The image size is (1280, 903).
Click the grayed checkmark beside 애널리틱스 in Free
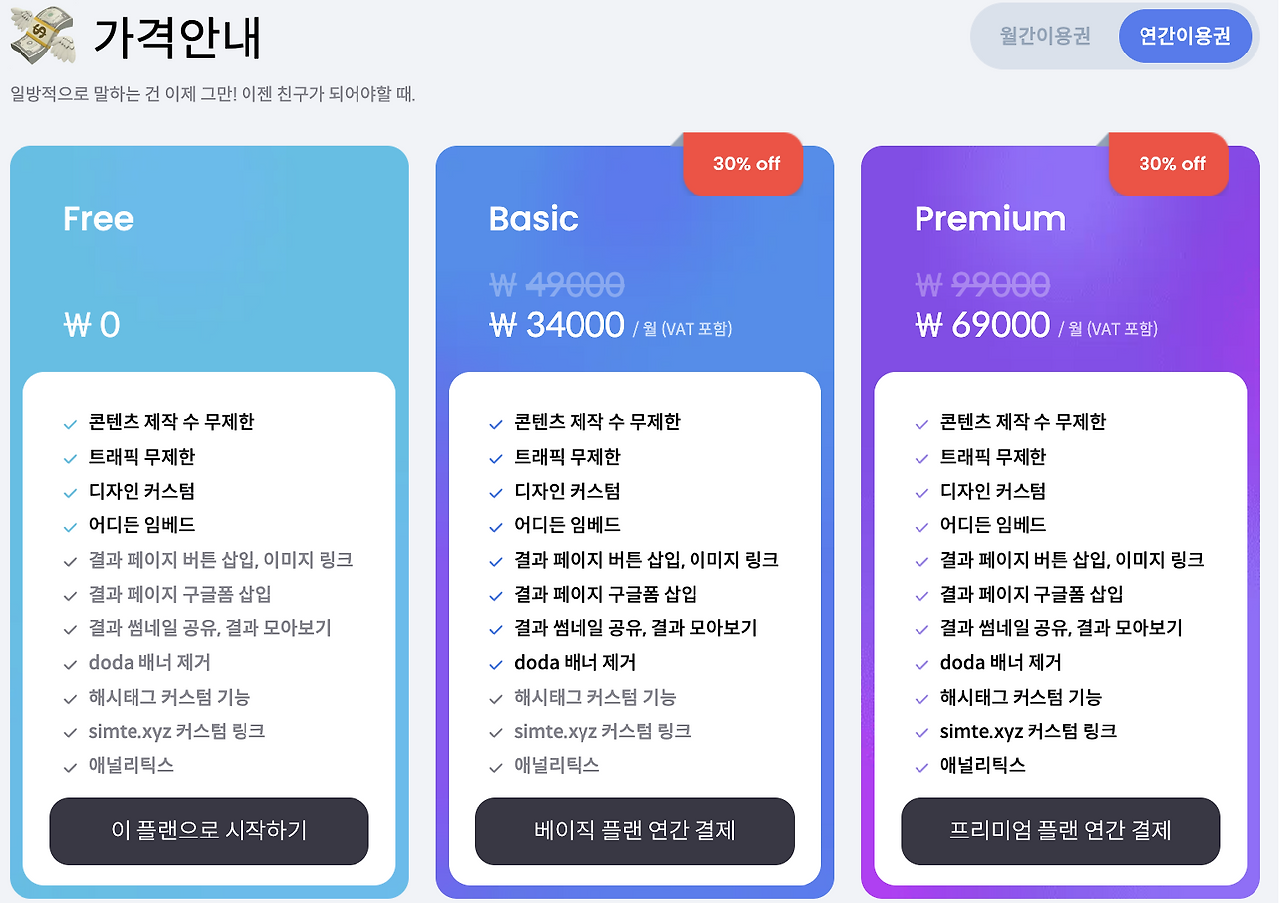(70, 767)
